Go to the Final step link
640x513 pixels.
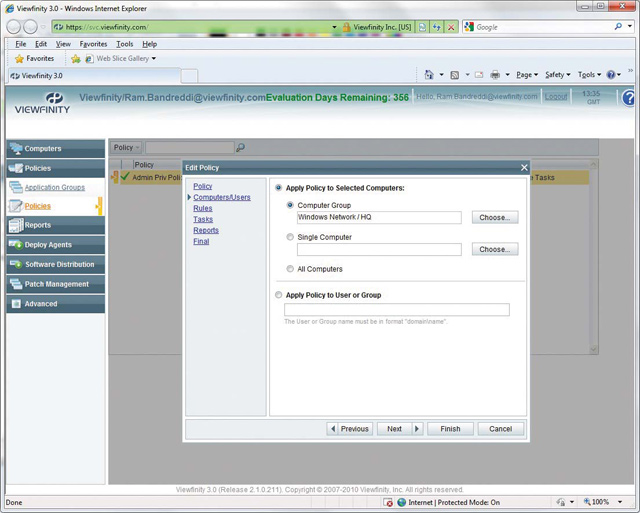[x=201, y=241]
